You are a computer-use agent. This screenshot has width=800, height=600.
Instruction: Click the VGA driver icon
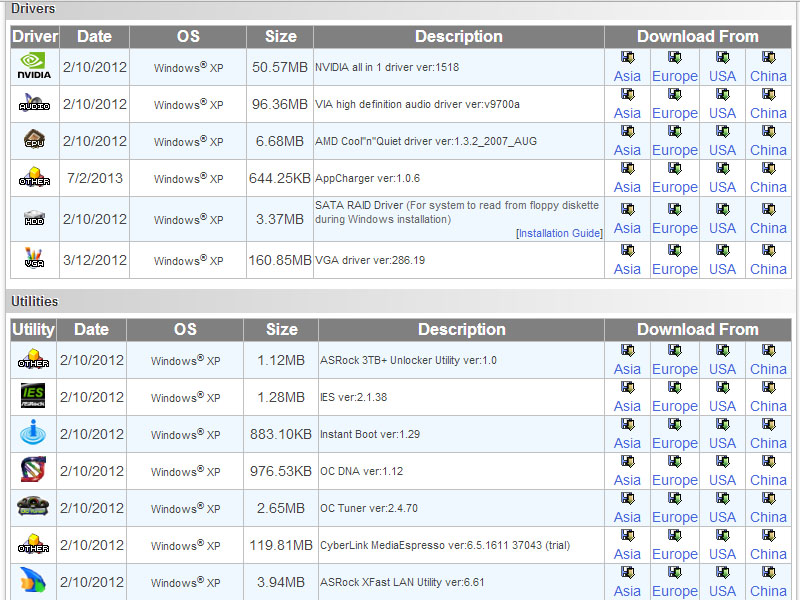34,259
